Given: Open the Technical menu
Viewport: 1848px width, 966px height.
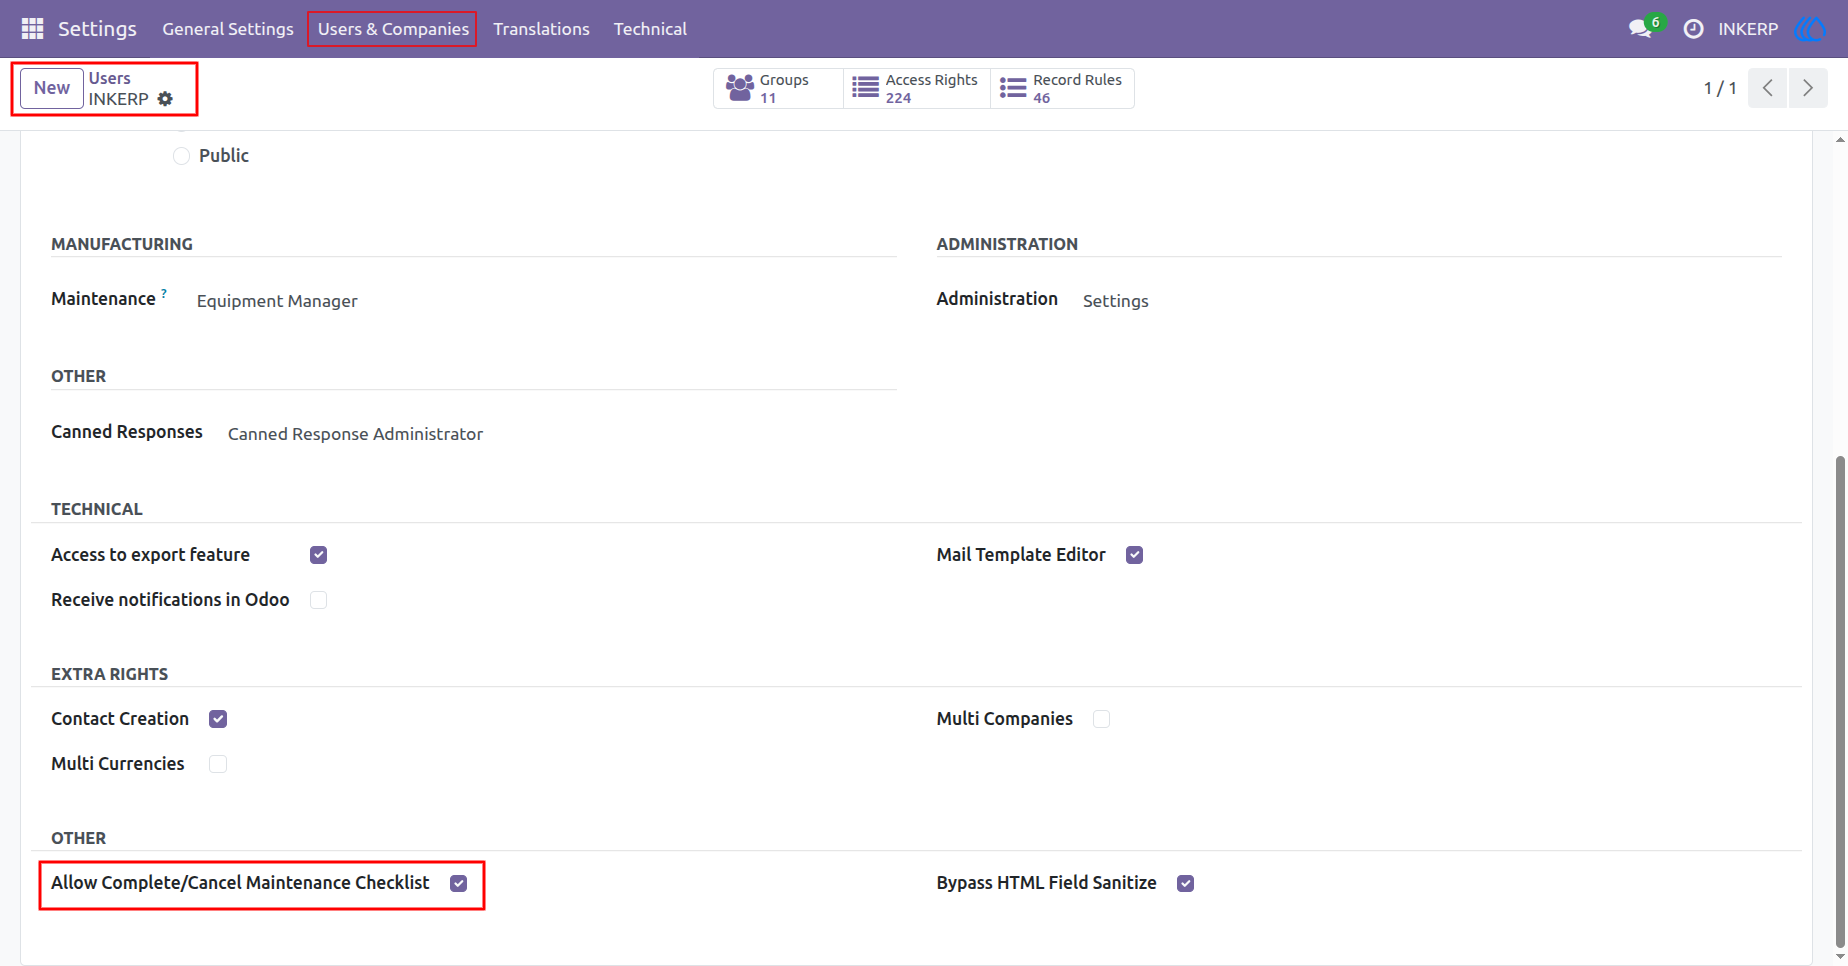Looking at the screenshot, I should click(x=650, y=29).
